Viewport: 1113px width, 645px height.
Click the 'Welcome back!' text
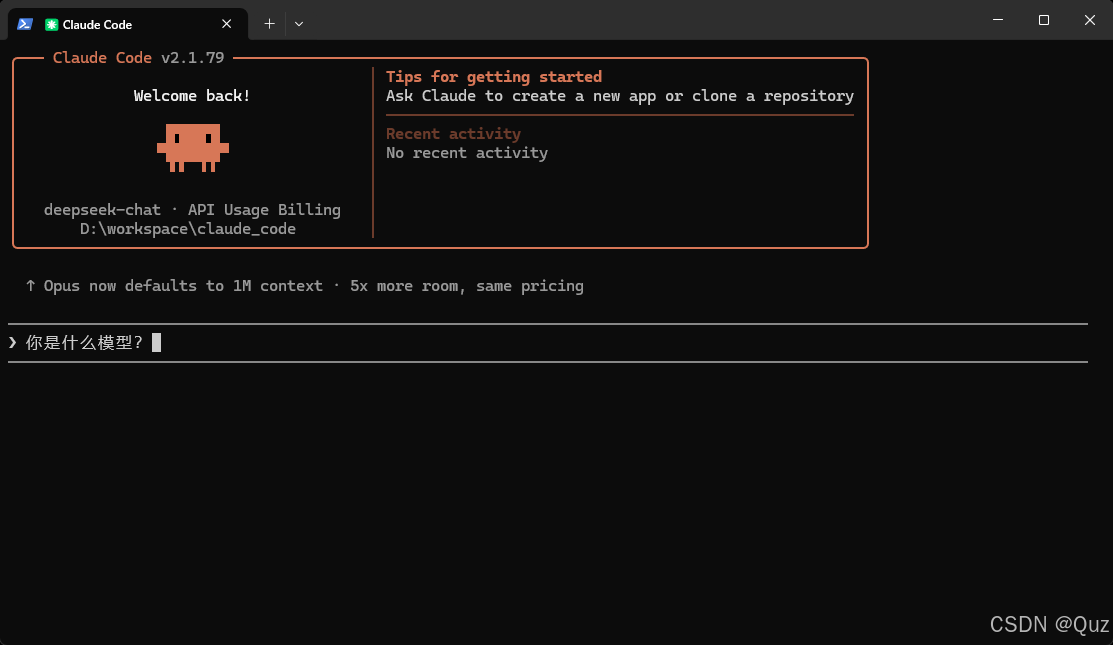[x=192, y=96]
